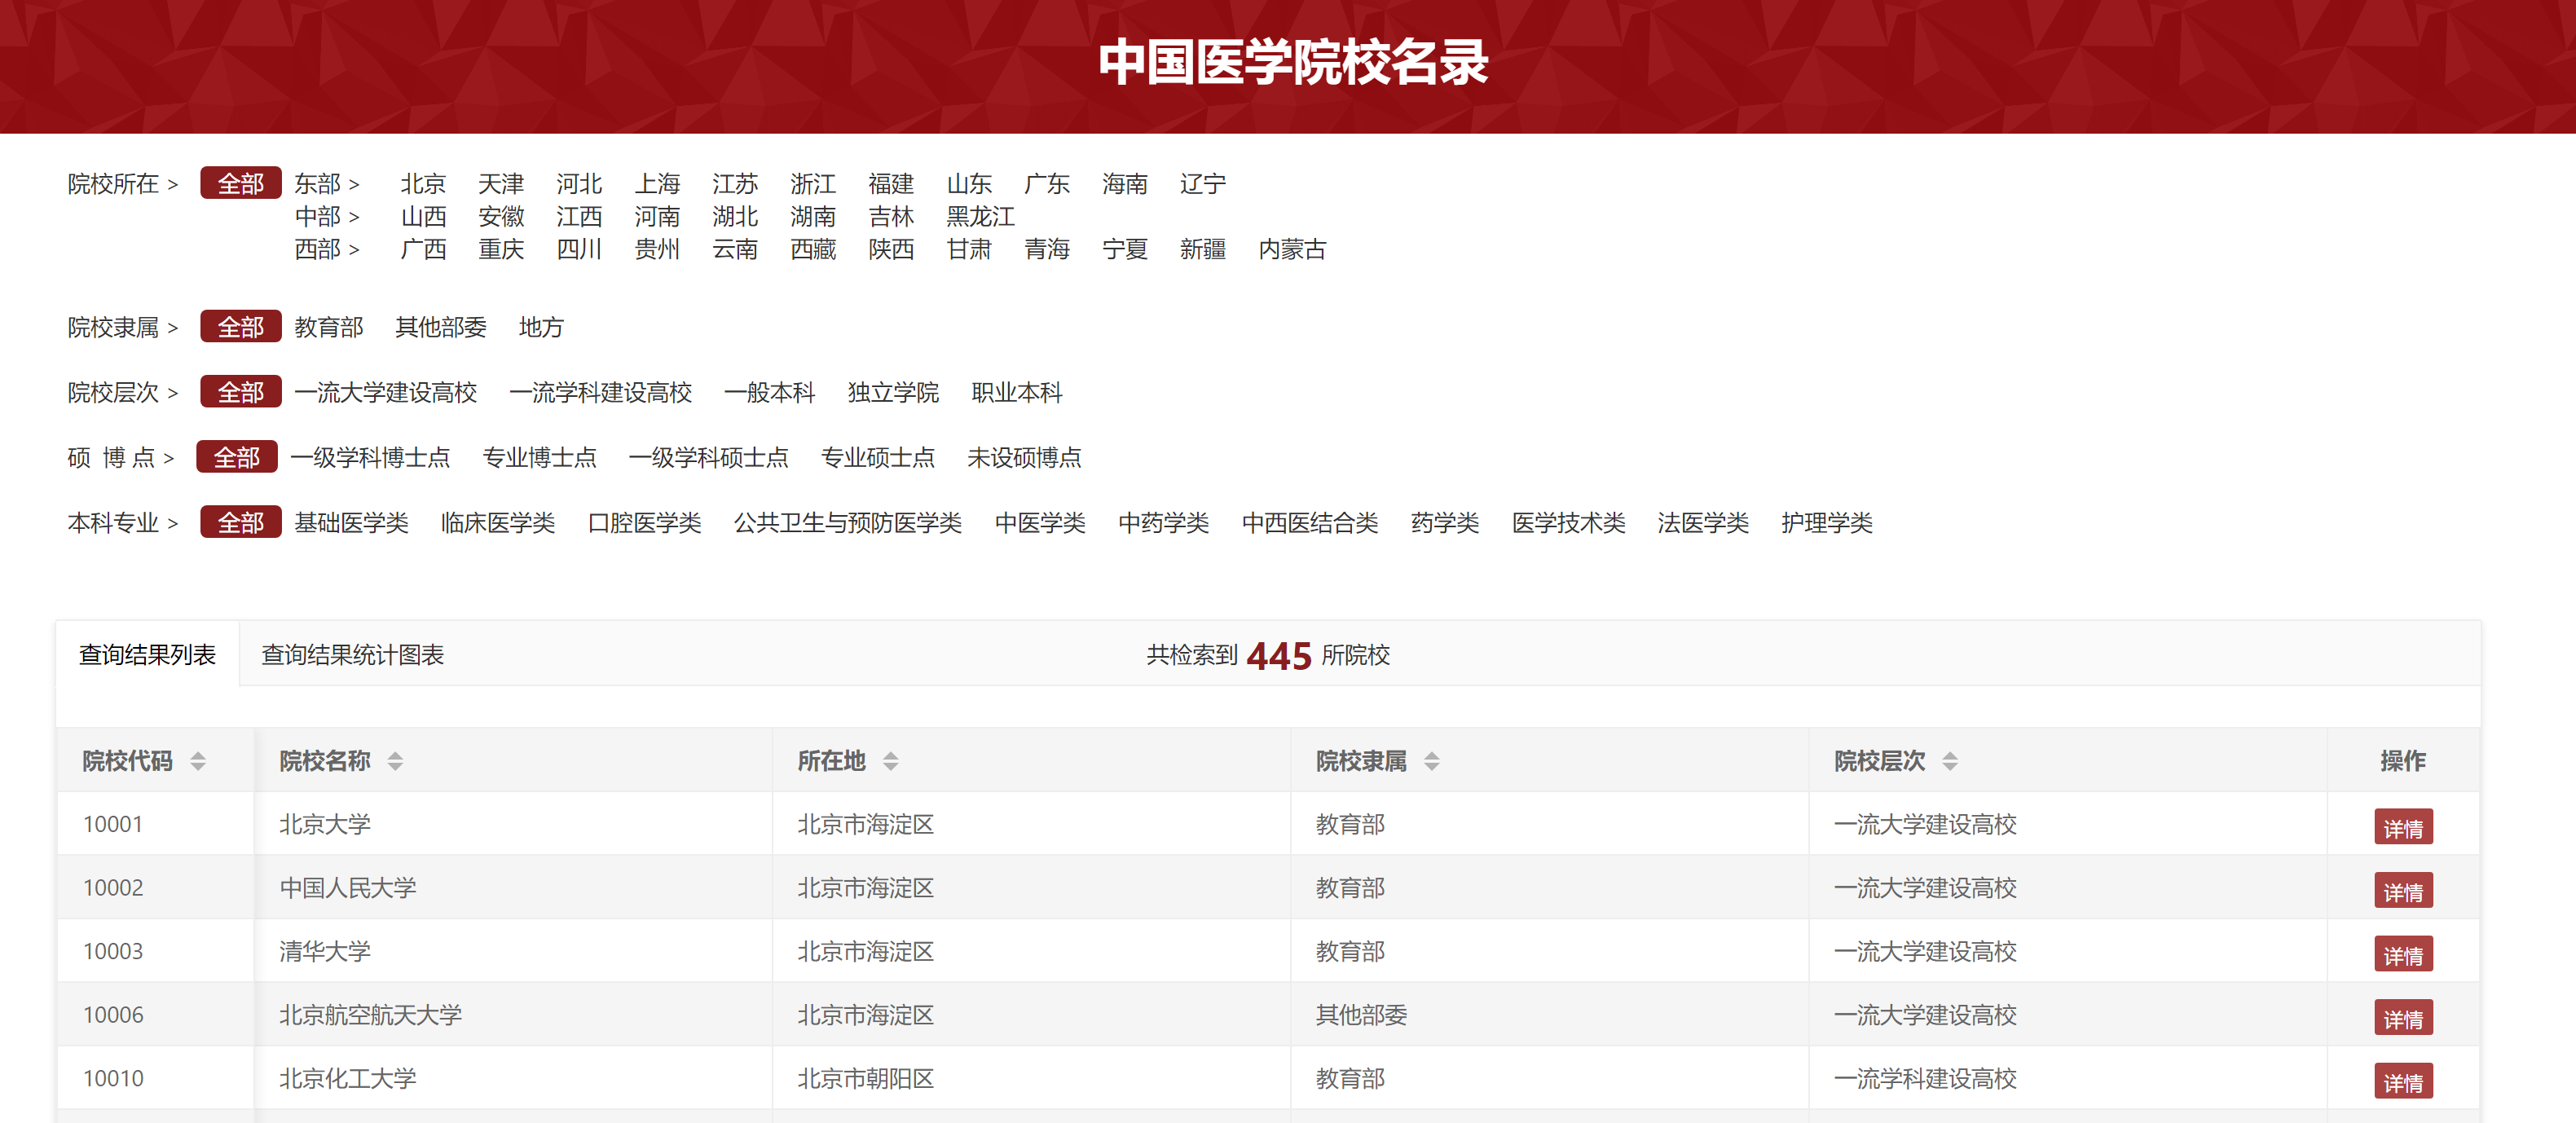Image resolution: width=2576 pixels, height=1123 pixels.
Task: Sort table by 所在地 column
Action: [890, 761]
